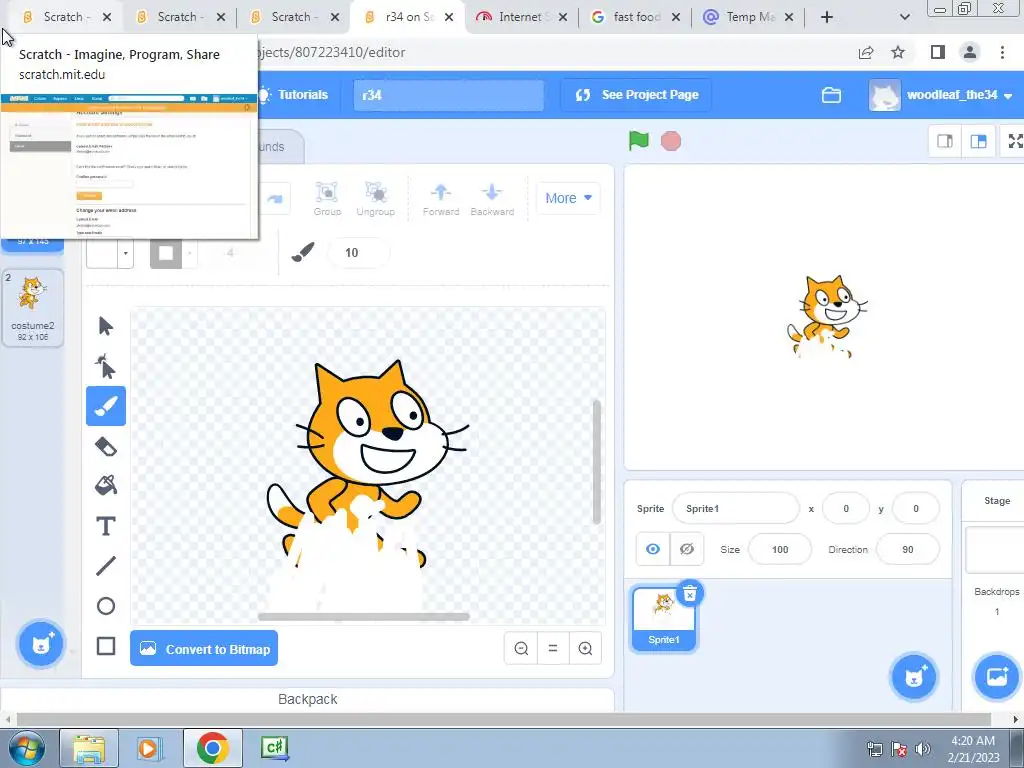Select the Circle tool

point(106,606)
